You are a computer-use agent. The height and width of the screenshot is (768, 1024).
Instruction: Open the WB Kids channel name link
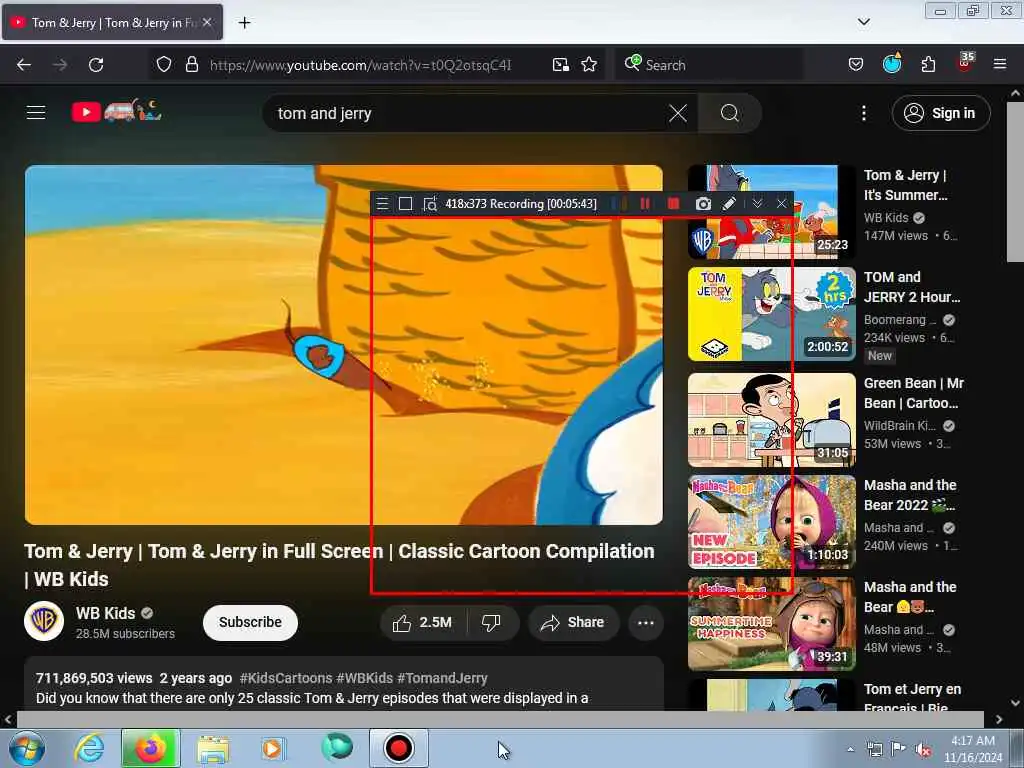click(105, 614)
